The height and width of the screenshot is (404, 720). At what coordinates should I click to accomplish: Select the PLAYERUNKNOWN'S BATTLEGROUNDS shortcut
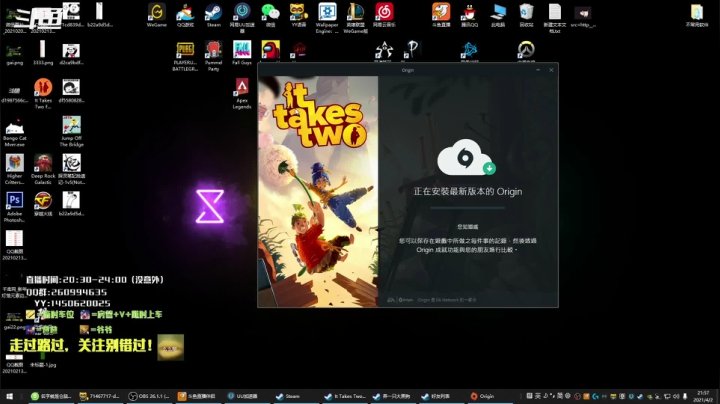pyautogui.click(x=185, y=56)
